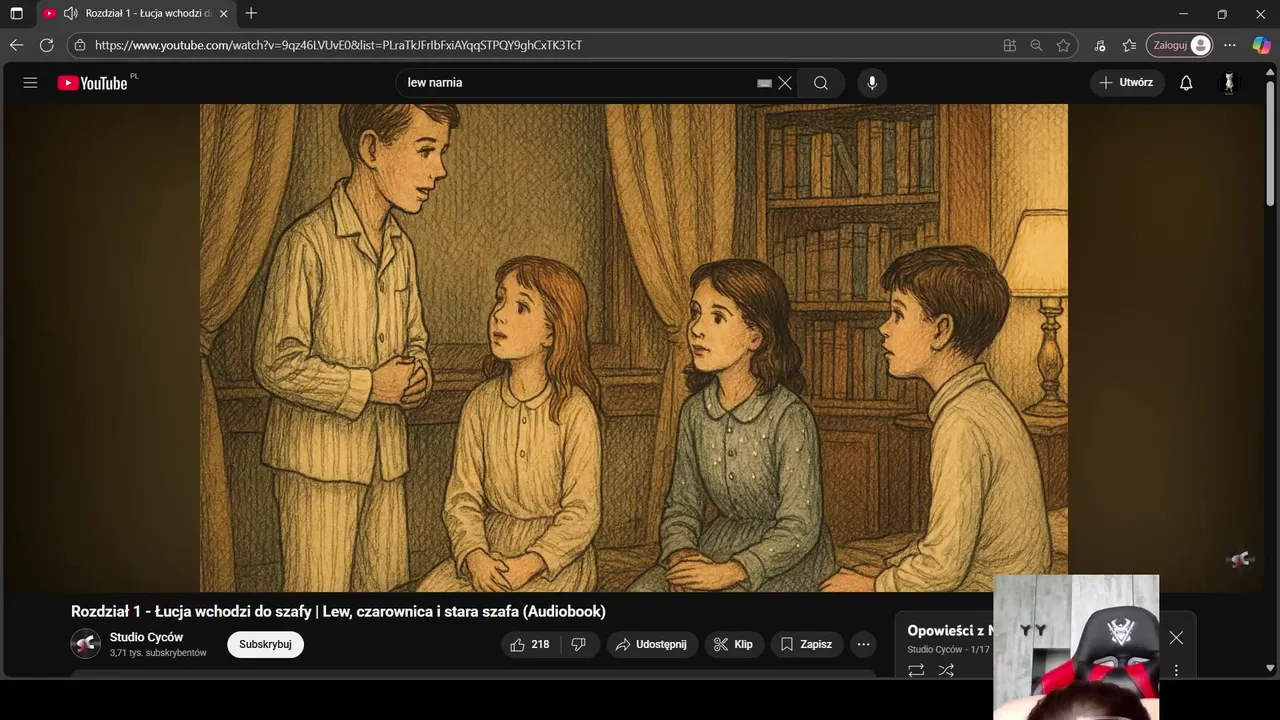Mute the tab via speaker icon
The height and width of the screenshot is (720, 1280).
pos(70,14)
